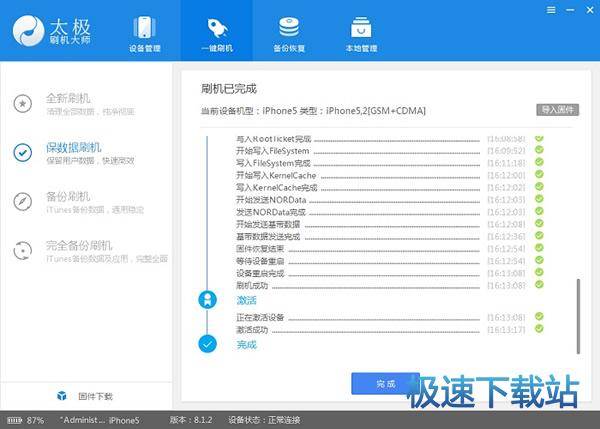Viewport: 600px width, 429px height.
Task: Click the 固件下载 cube icon
Action: tap(62, 396)
